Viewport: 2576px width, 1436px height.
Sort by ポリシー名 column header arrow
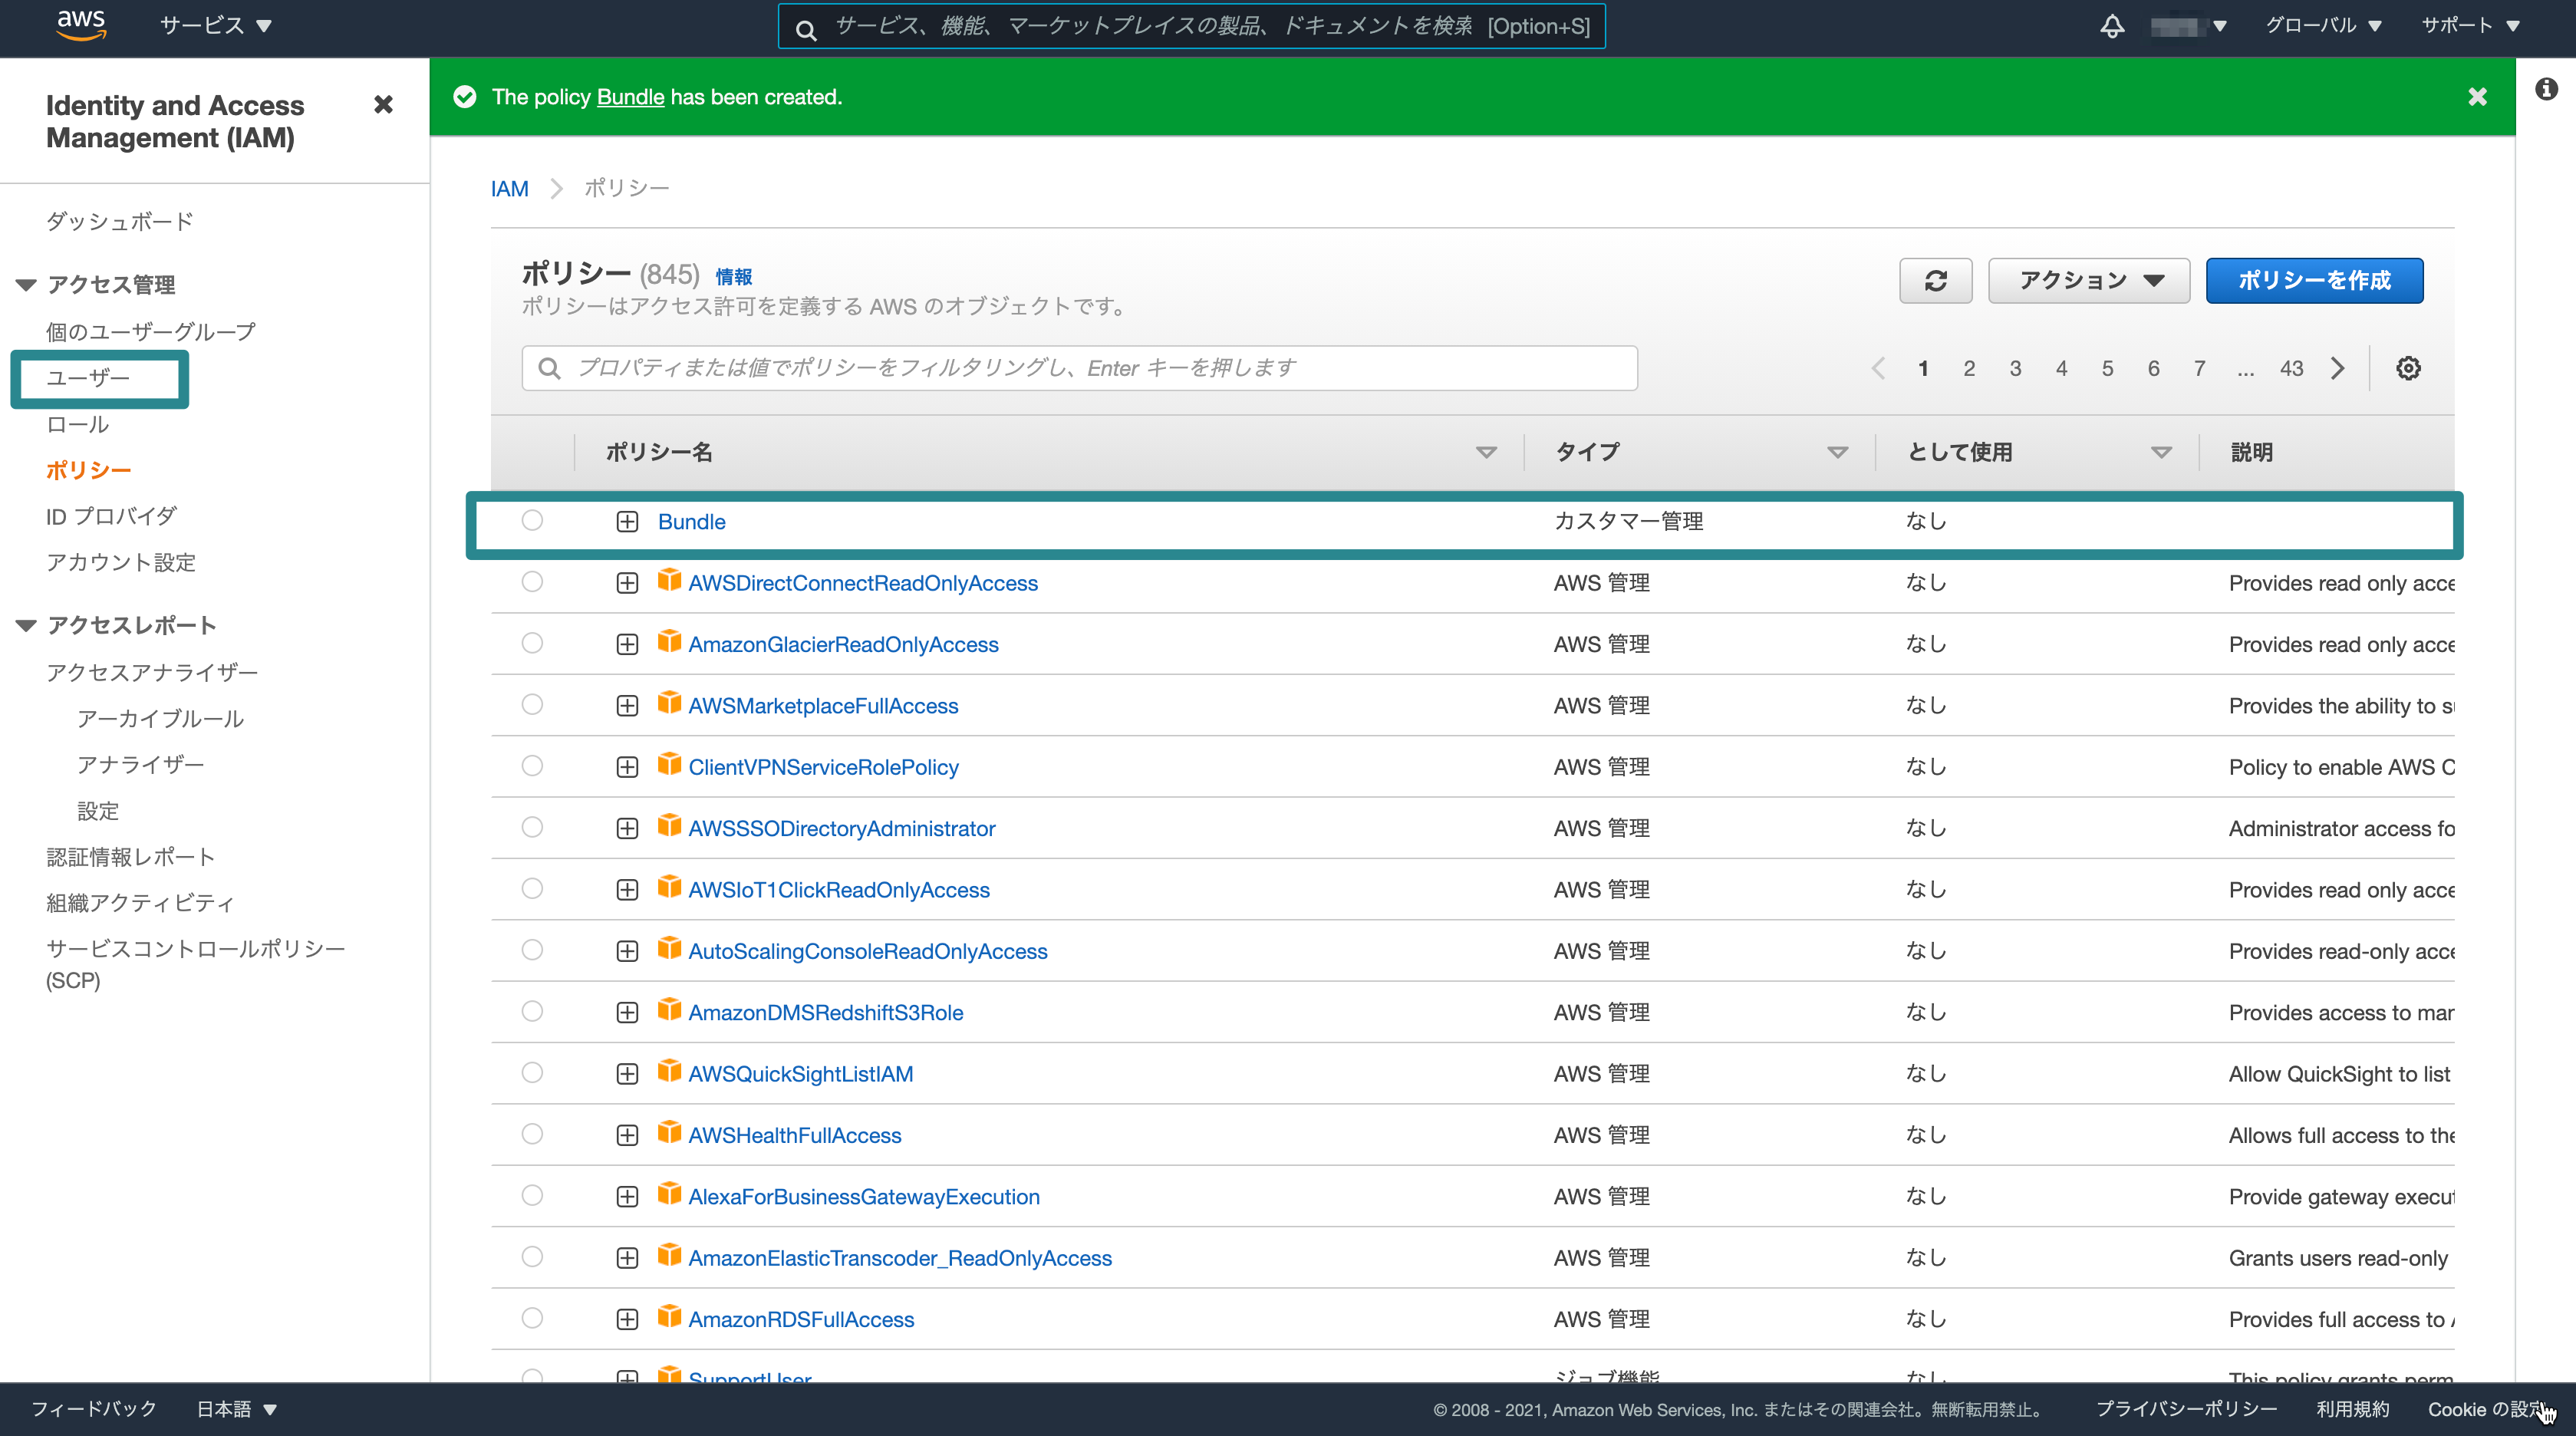coord(1486,453)
